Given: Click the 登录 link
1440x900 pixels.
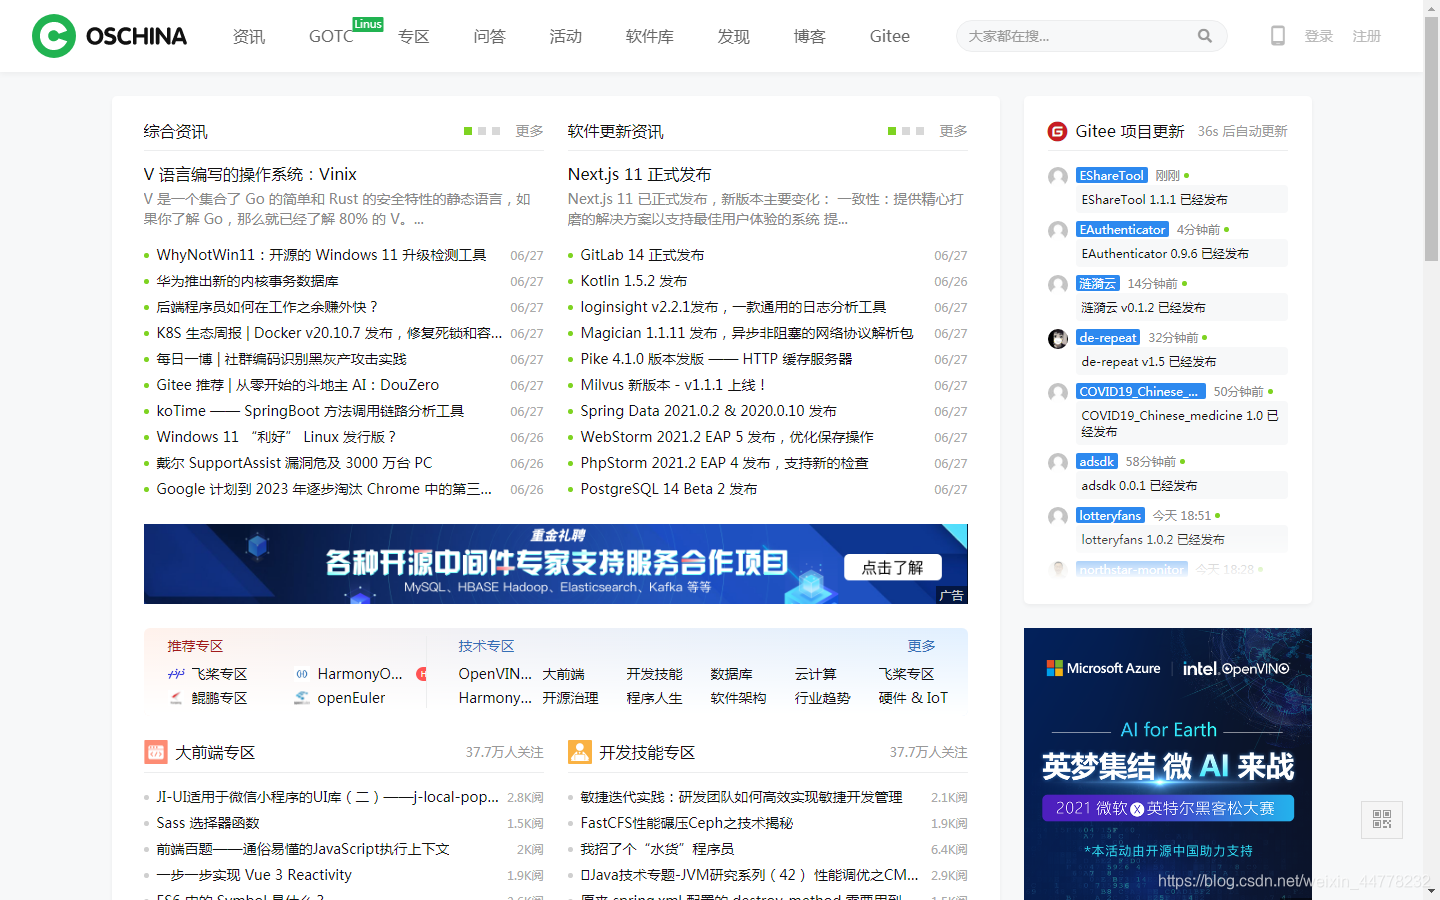Looking at the screenshot, I should [x=1318, y=36].
